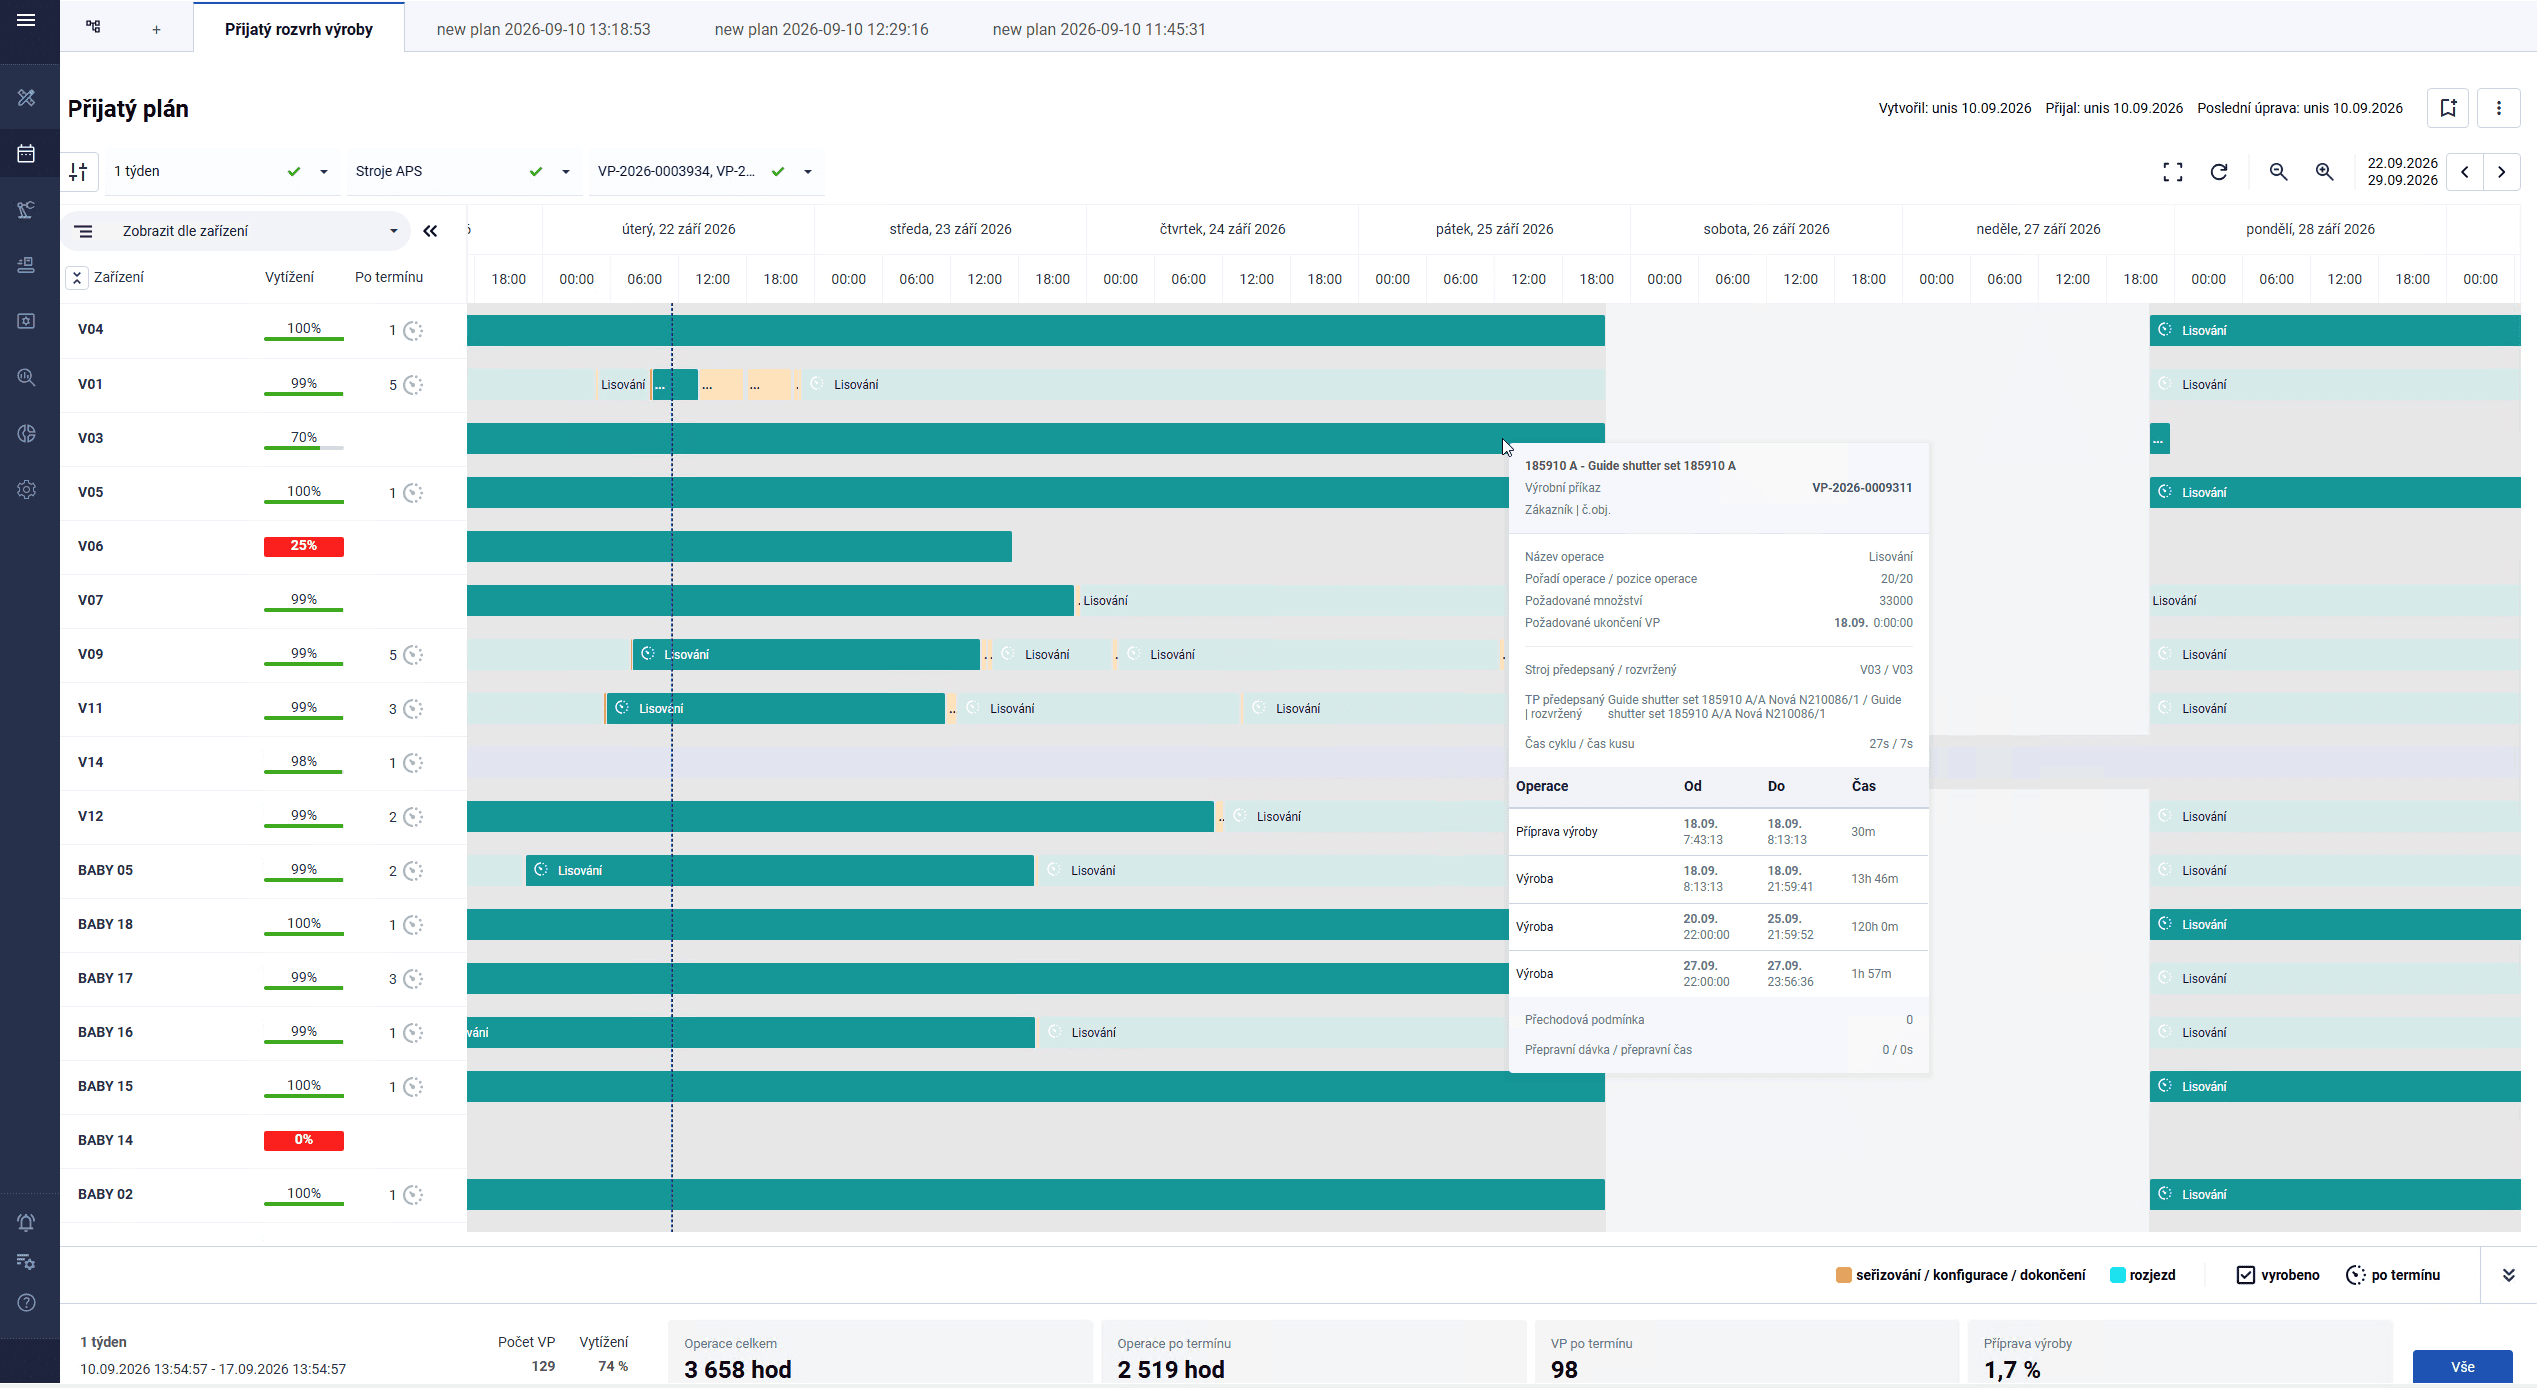This screenshot has width=2537, height=1388.
Task: Toggle the po termínu legend filter
Action: (2393, 1275)
